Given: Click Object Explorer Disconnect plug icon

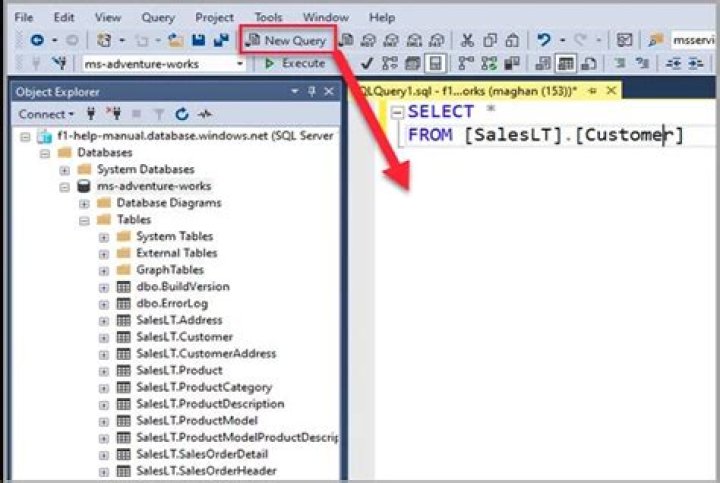Looking at the screenshot, I should (x=113, y=113).
